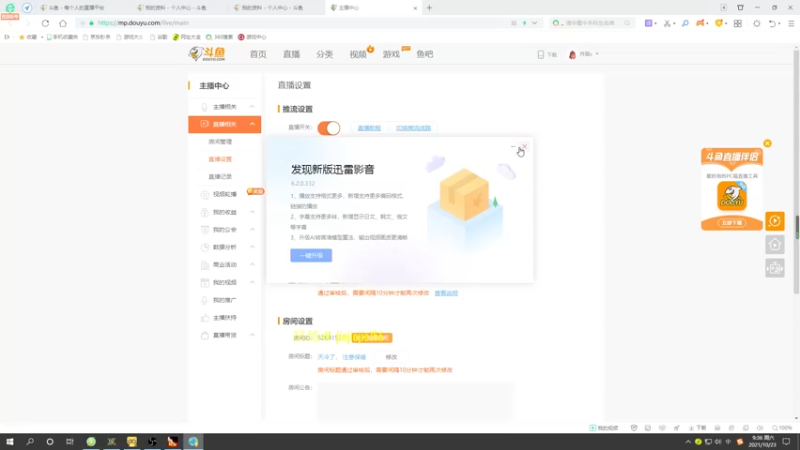Select 直播设置 in the sidebar
Image resolution: width=800 pixels, height=450 pixels.
220,159
